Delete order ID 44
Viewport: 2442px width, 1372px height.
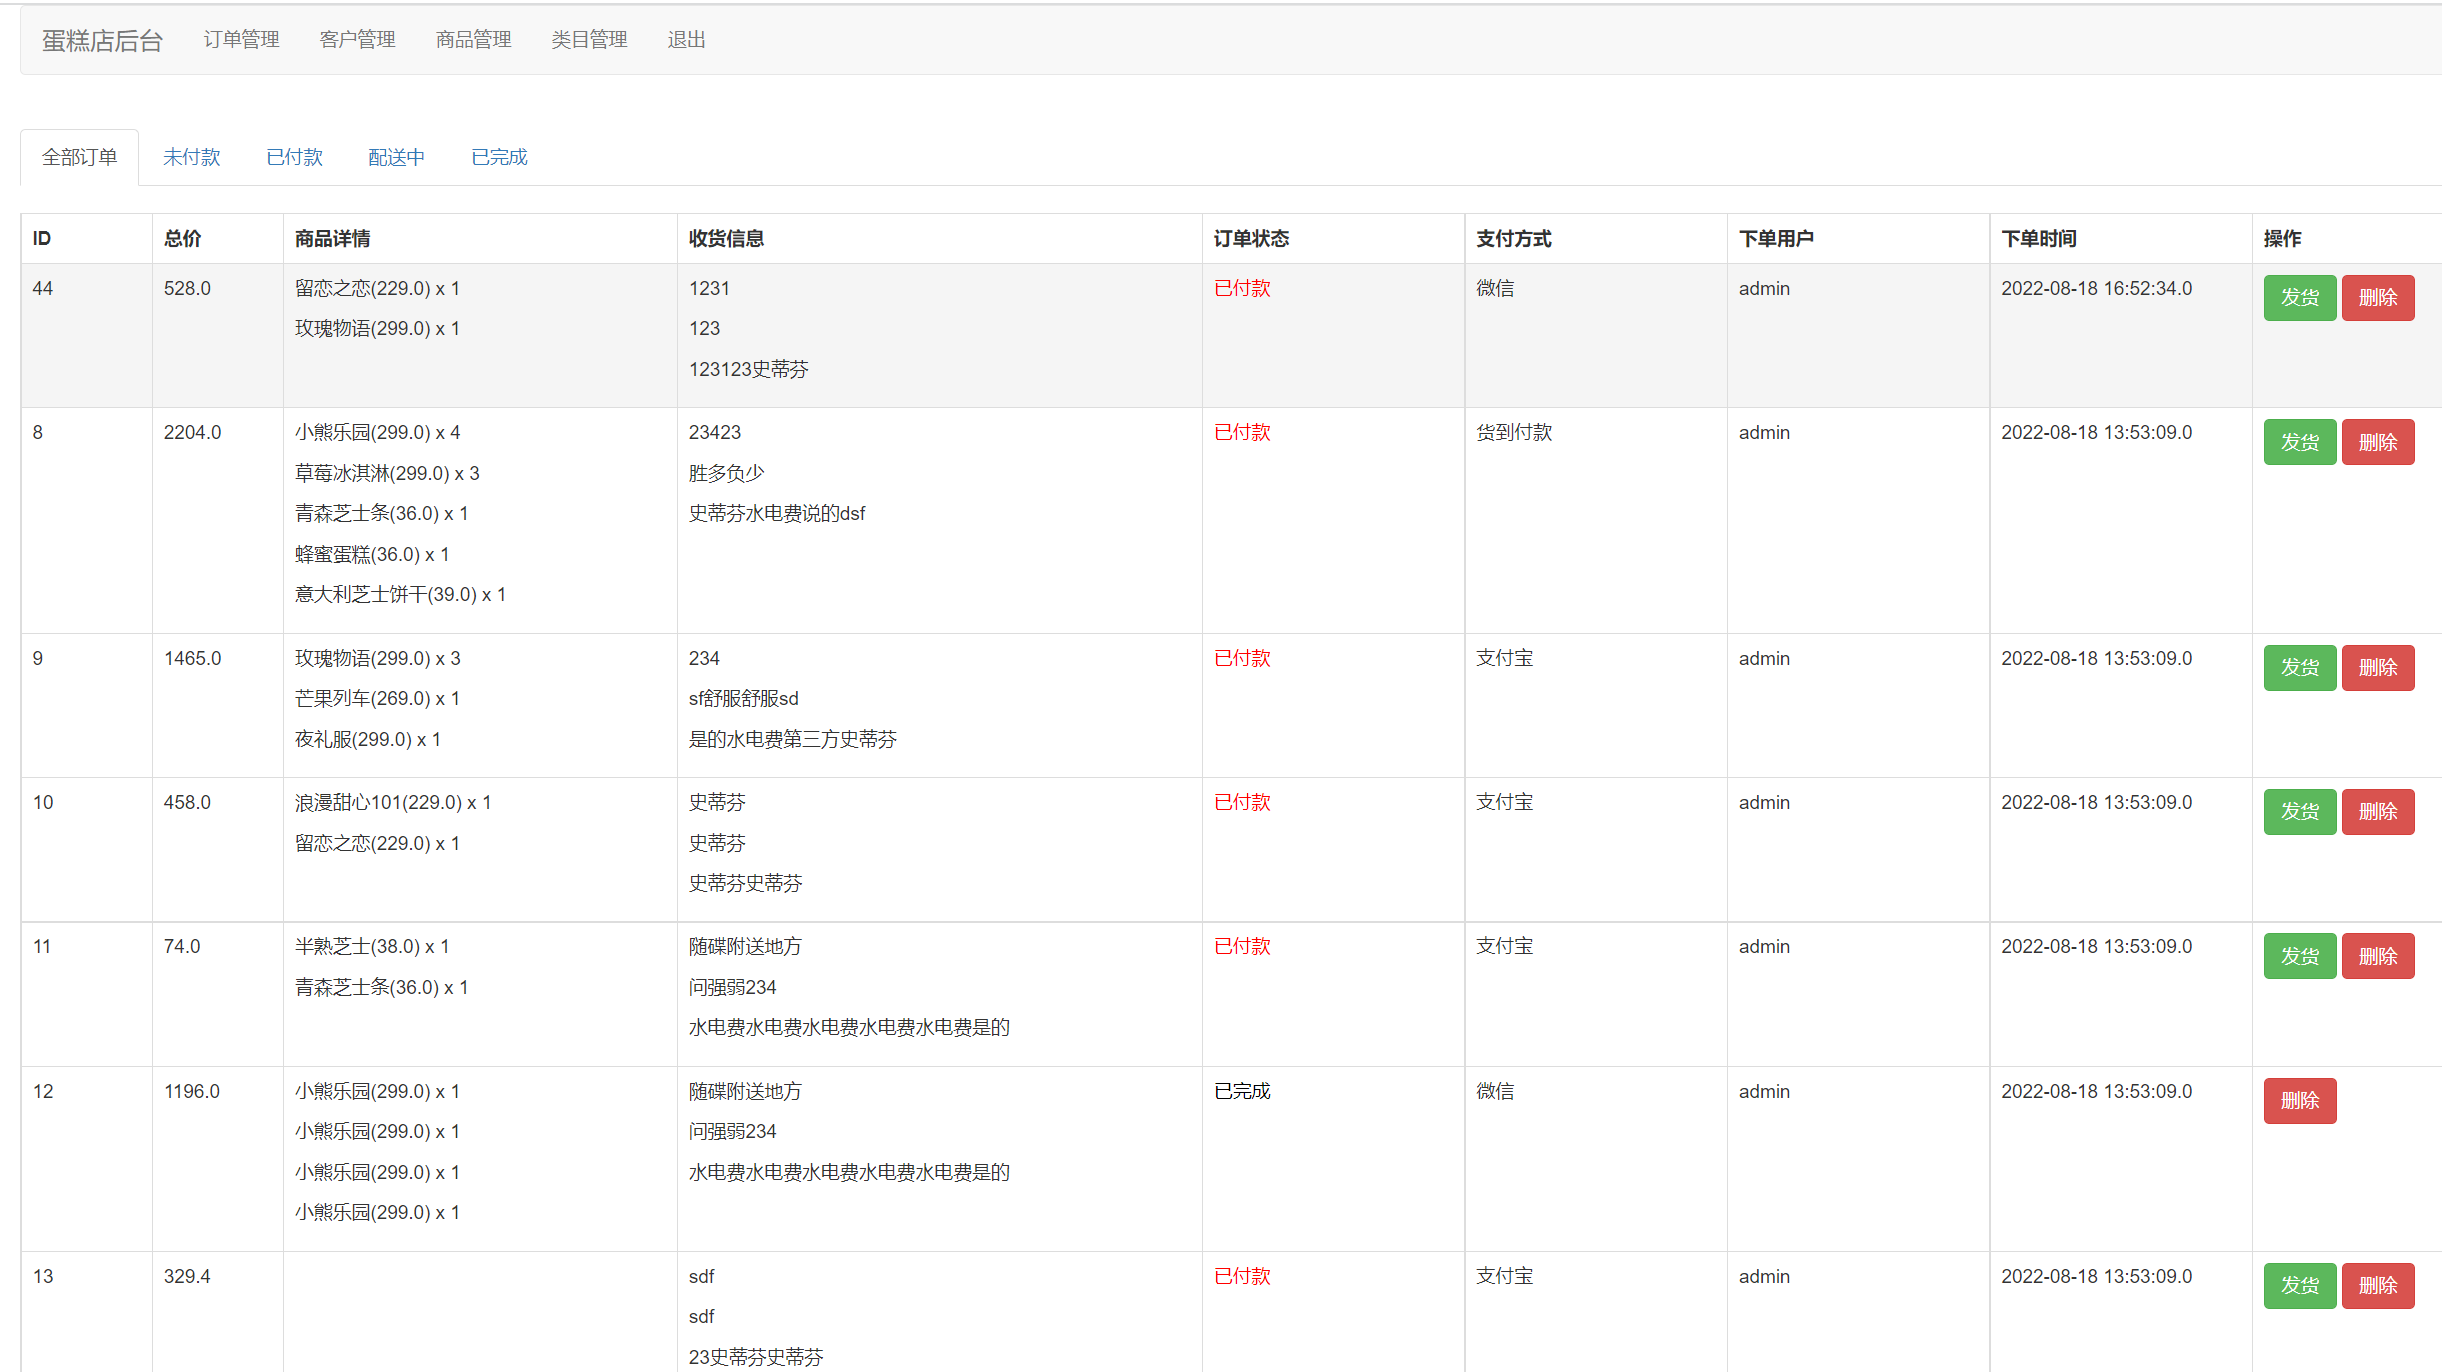point(2377,297)
